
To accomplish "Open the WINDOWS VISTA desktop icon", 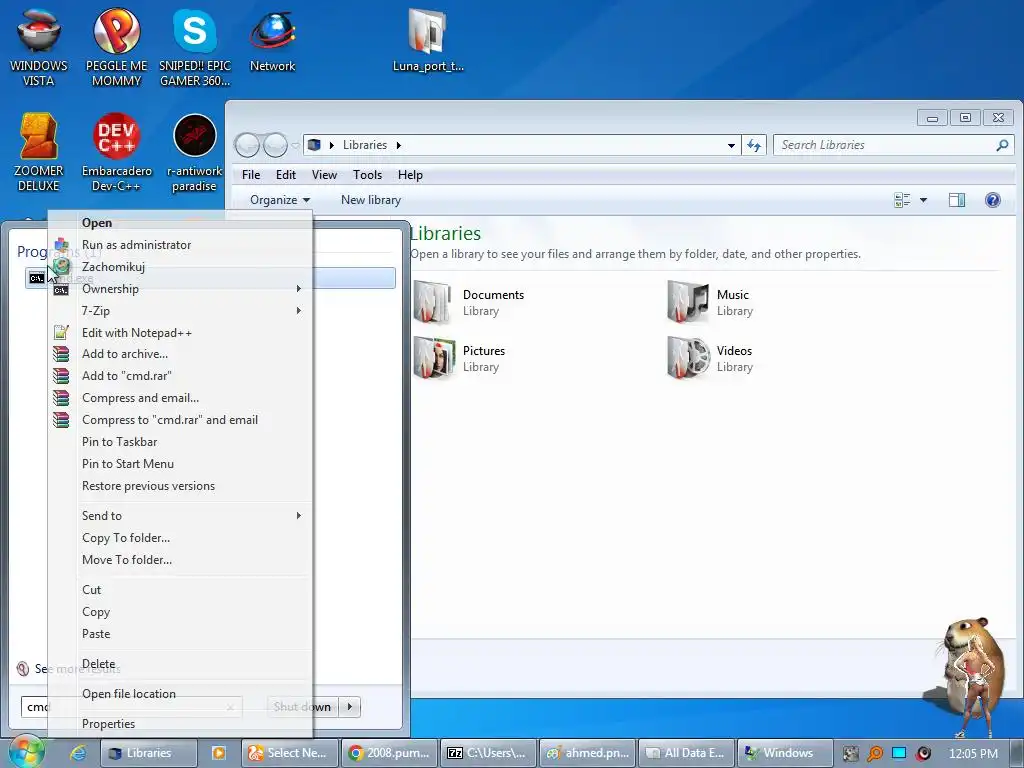I will [39, 47].
